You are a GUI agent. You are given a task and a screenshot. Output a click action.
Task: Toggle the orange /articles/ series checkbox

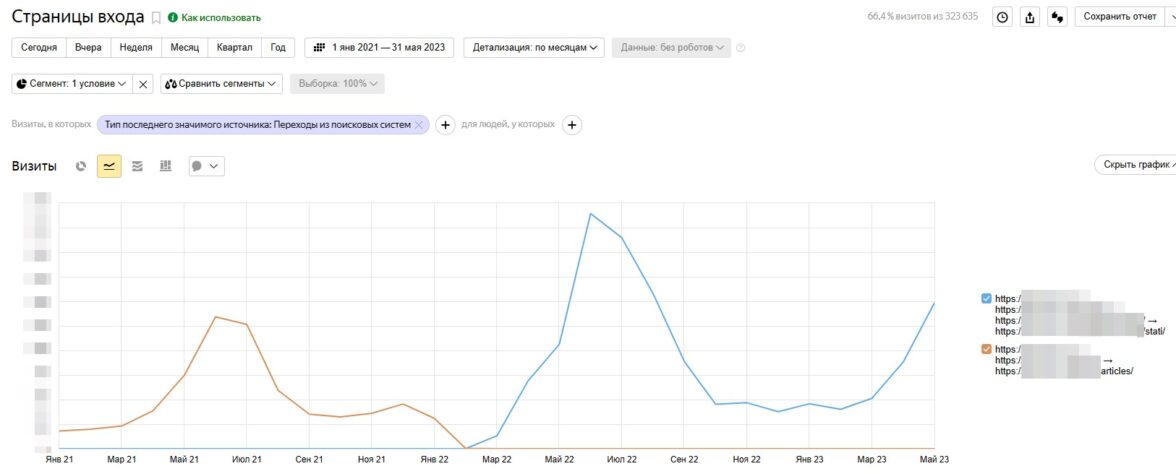[987, 349]
